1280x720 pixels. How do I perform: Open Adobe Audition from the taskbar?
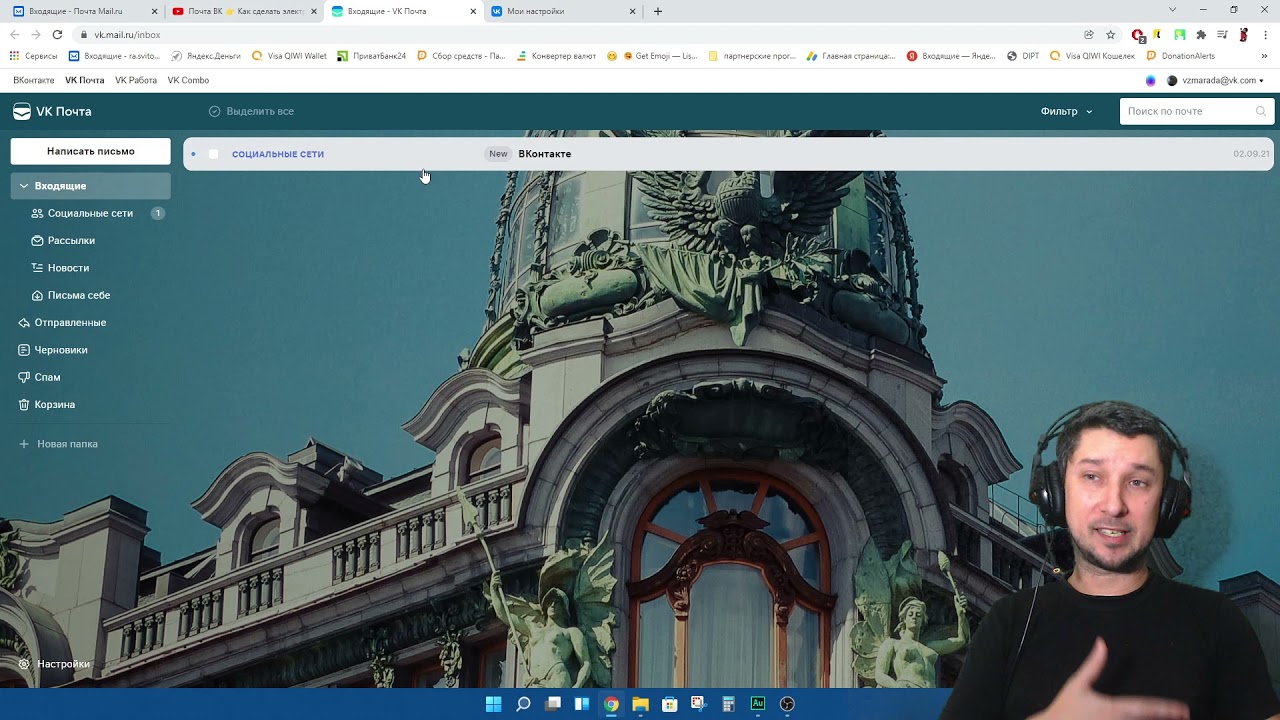pos(758,704)
